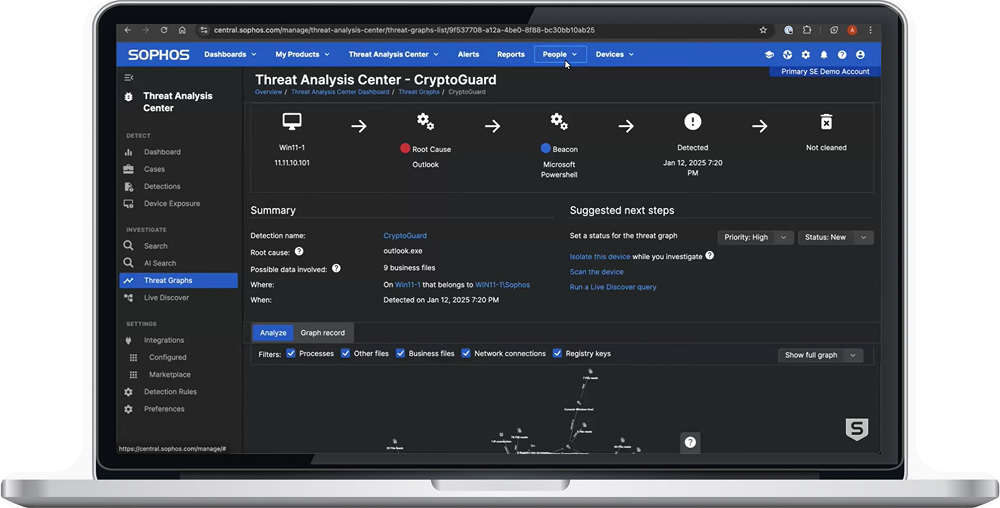Click the graduation cap training icon
Image resolution: width=1000 pixels, height=508 pixels.
(x=769, y=55)
